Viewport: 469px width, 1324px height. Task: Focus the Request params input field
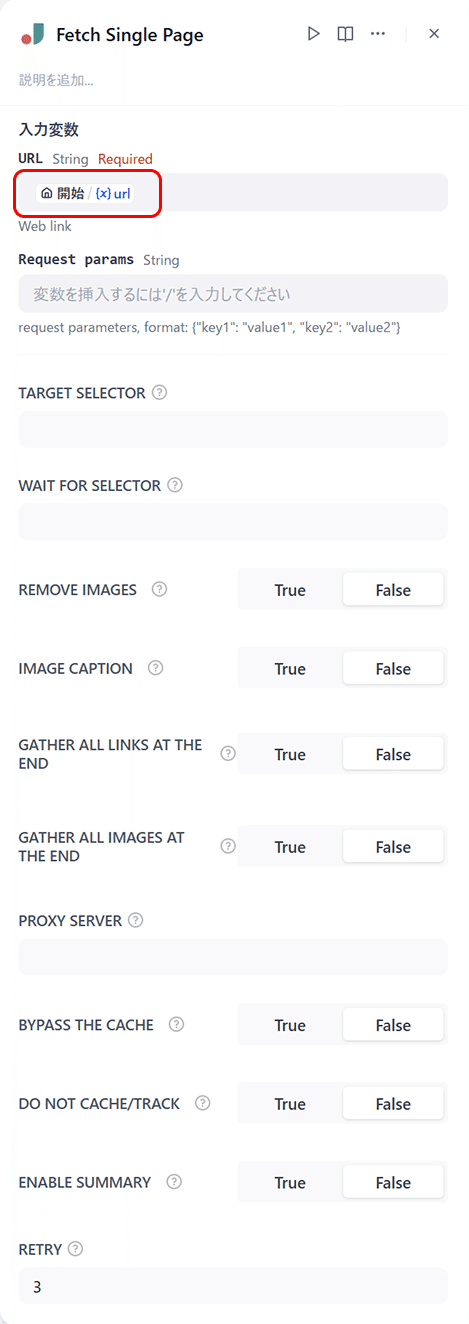click(233, 294)
